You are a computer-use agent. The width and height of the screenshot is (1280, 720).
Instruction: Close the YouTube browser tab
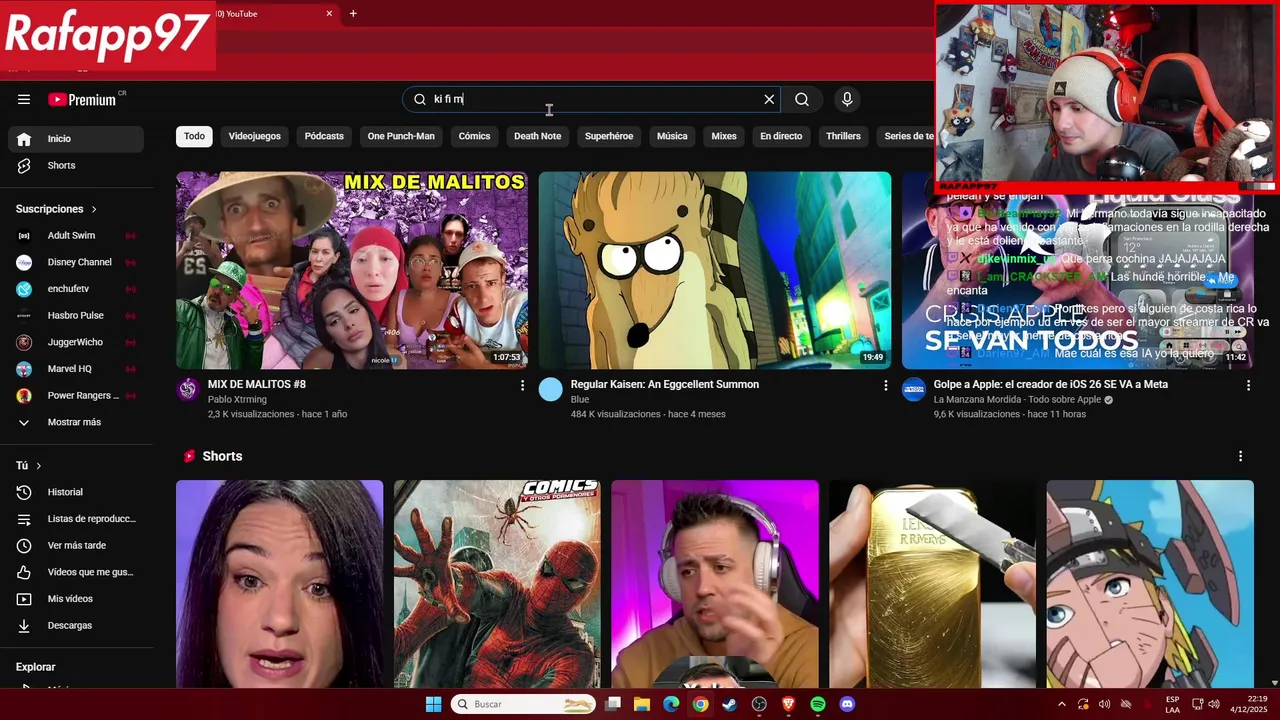(x=329, y=13)
